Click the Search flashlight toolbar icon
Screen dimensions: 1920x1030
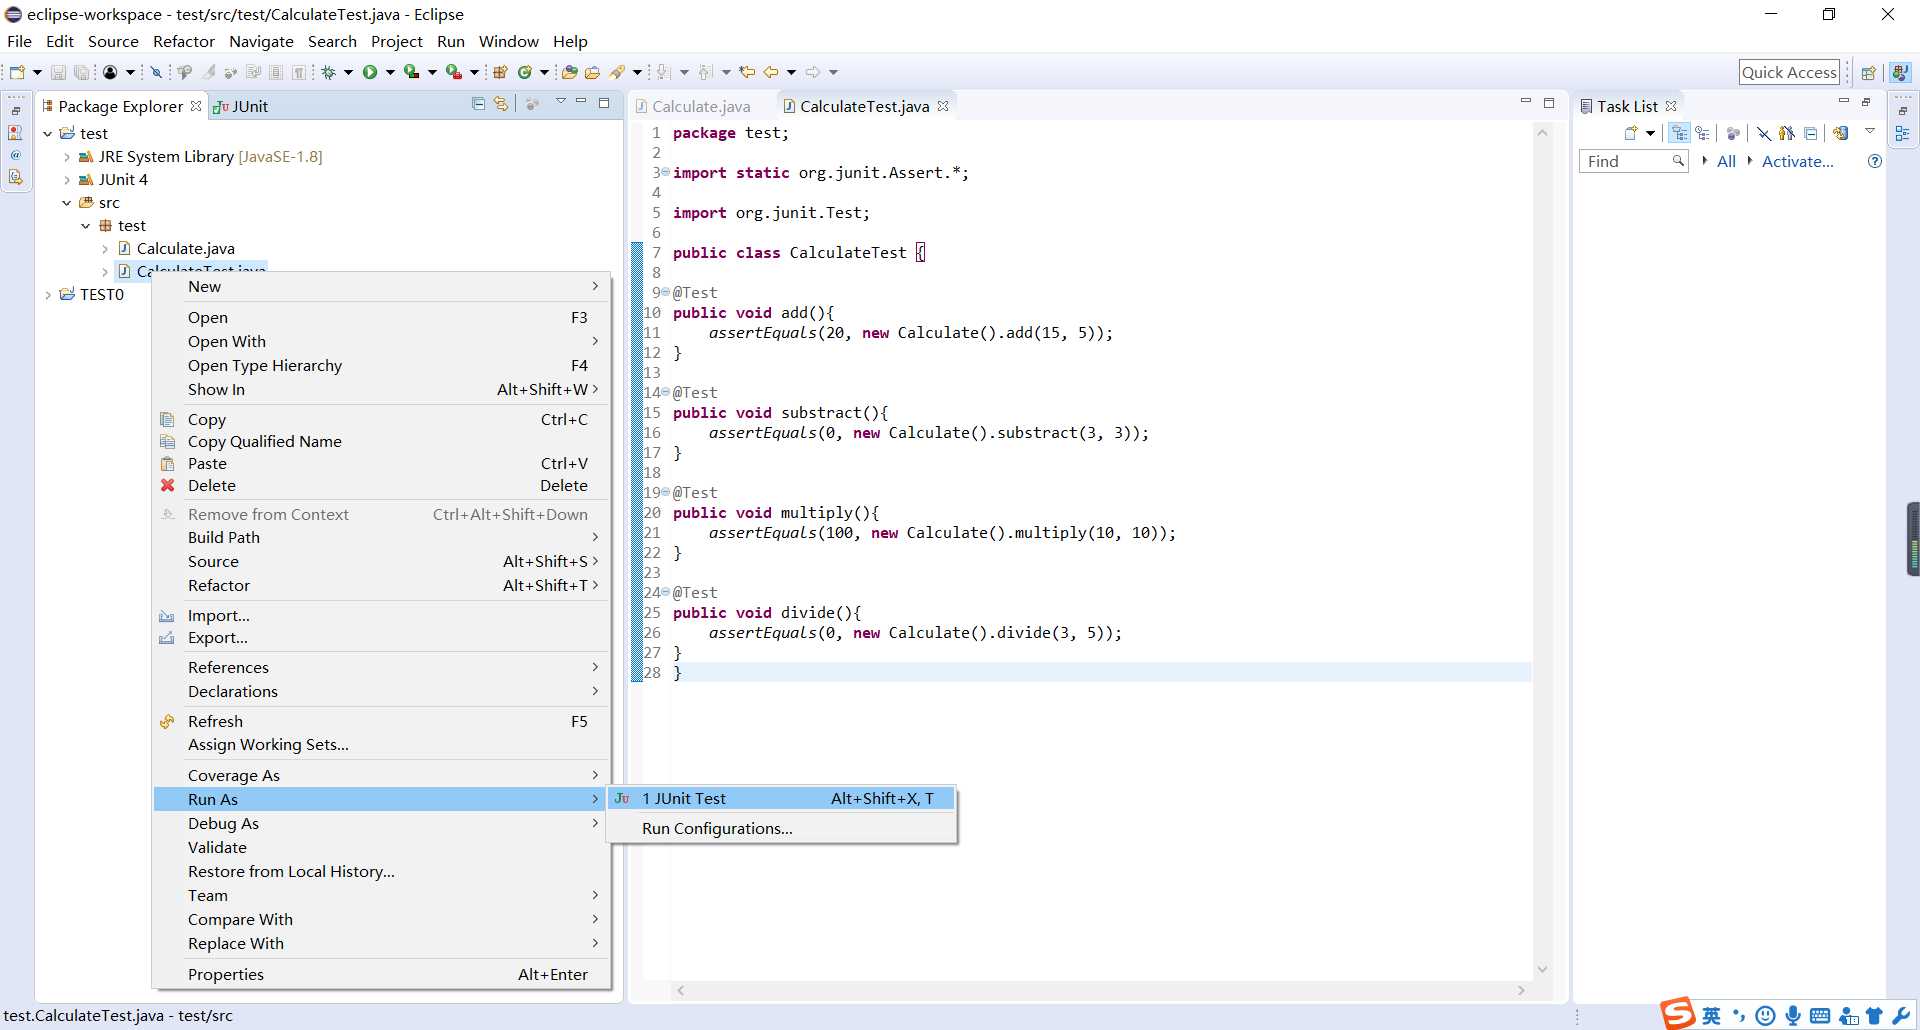(617, 72)
